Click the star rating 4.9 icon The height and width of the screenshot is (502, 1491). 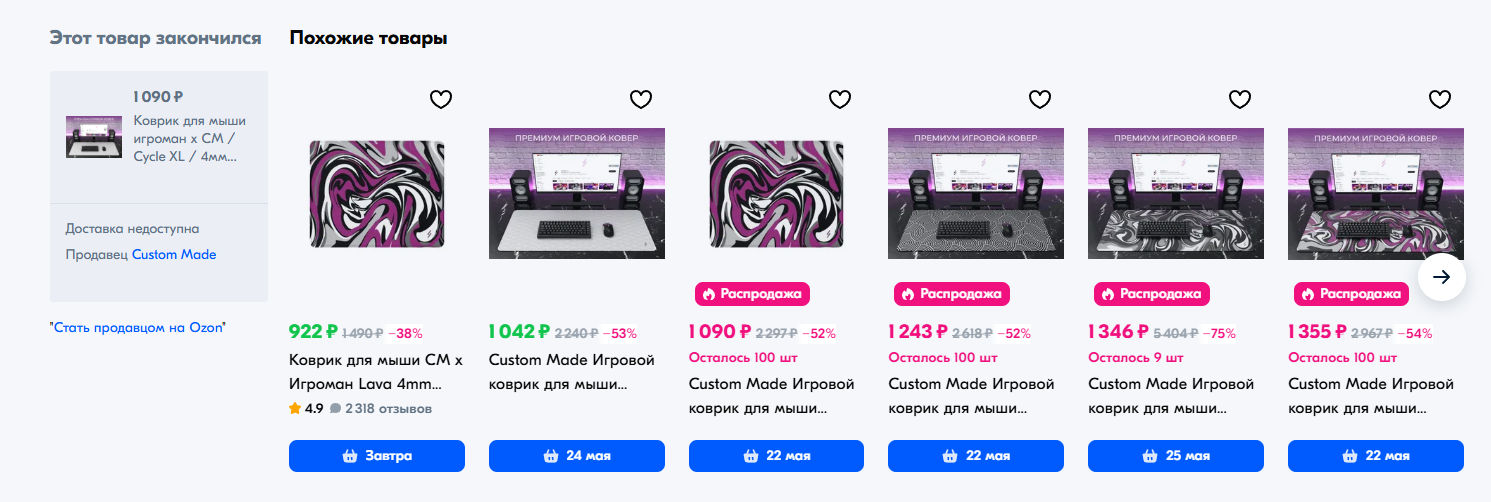tap(295, 408)
